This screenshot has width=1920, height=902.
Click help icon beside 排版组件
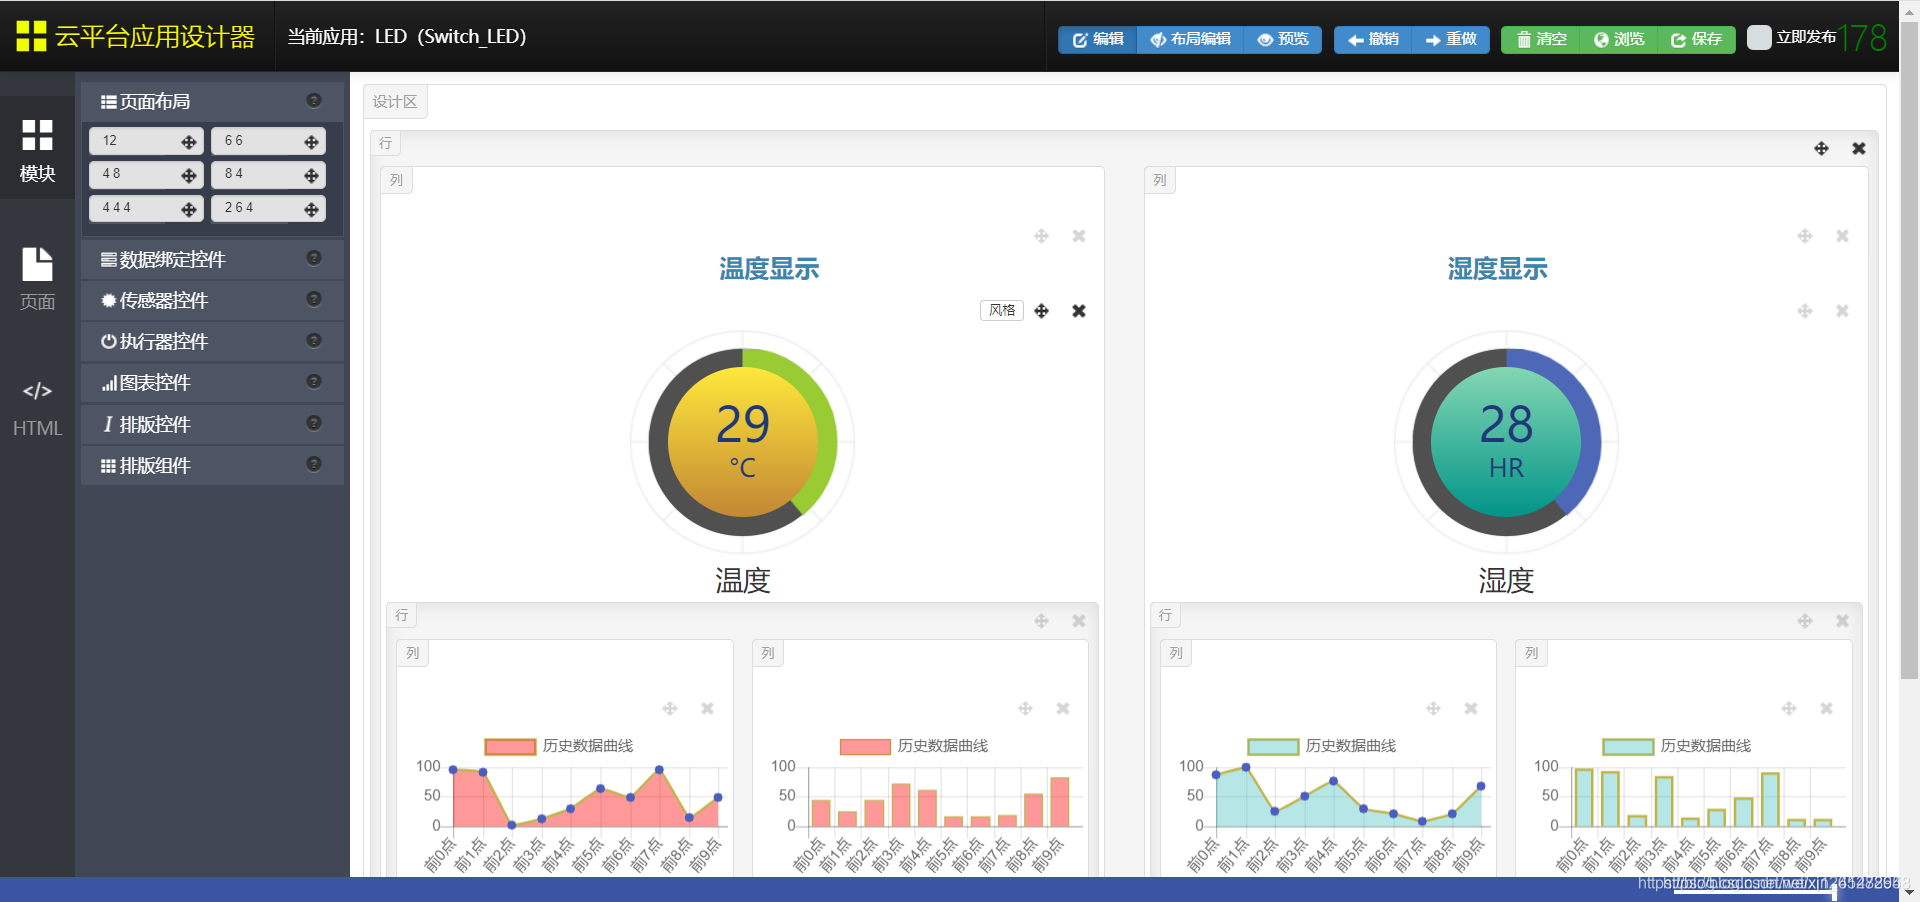[314, 464]
